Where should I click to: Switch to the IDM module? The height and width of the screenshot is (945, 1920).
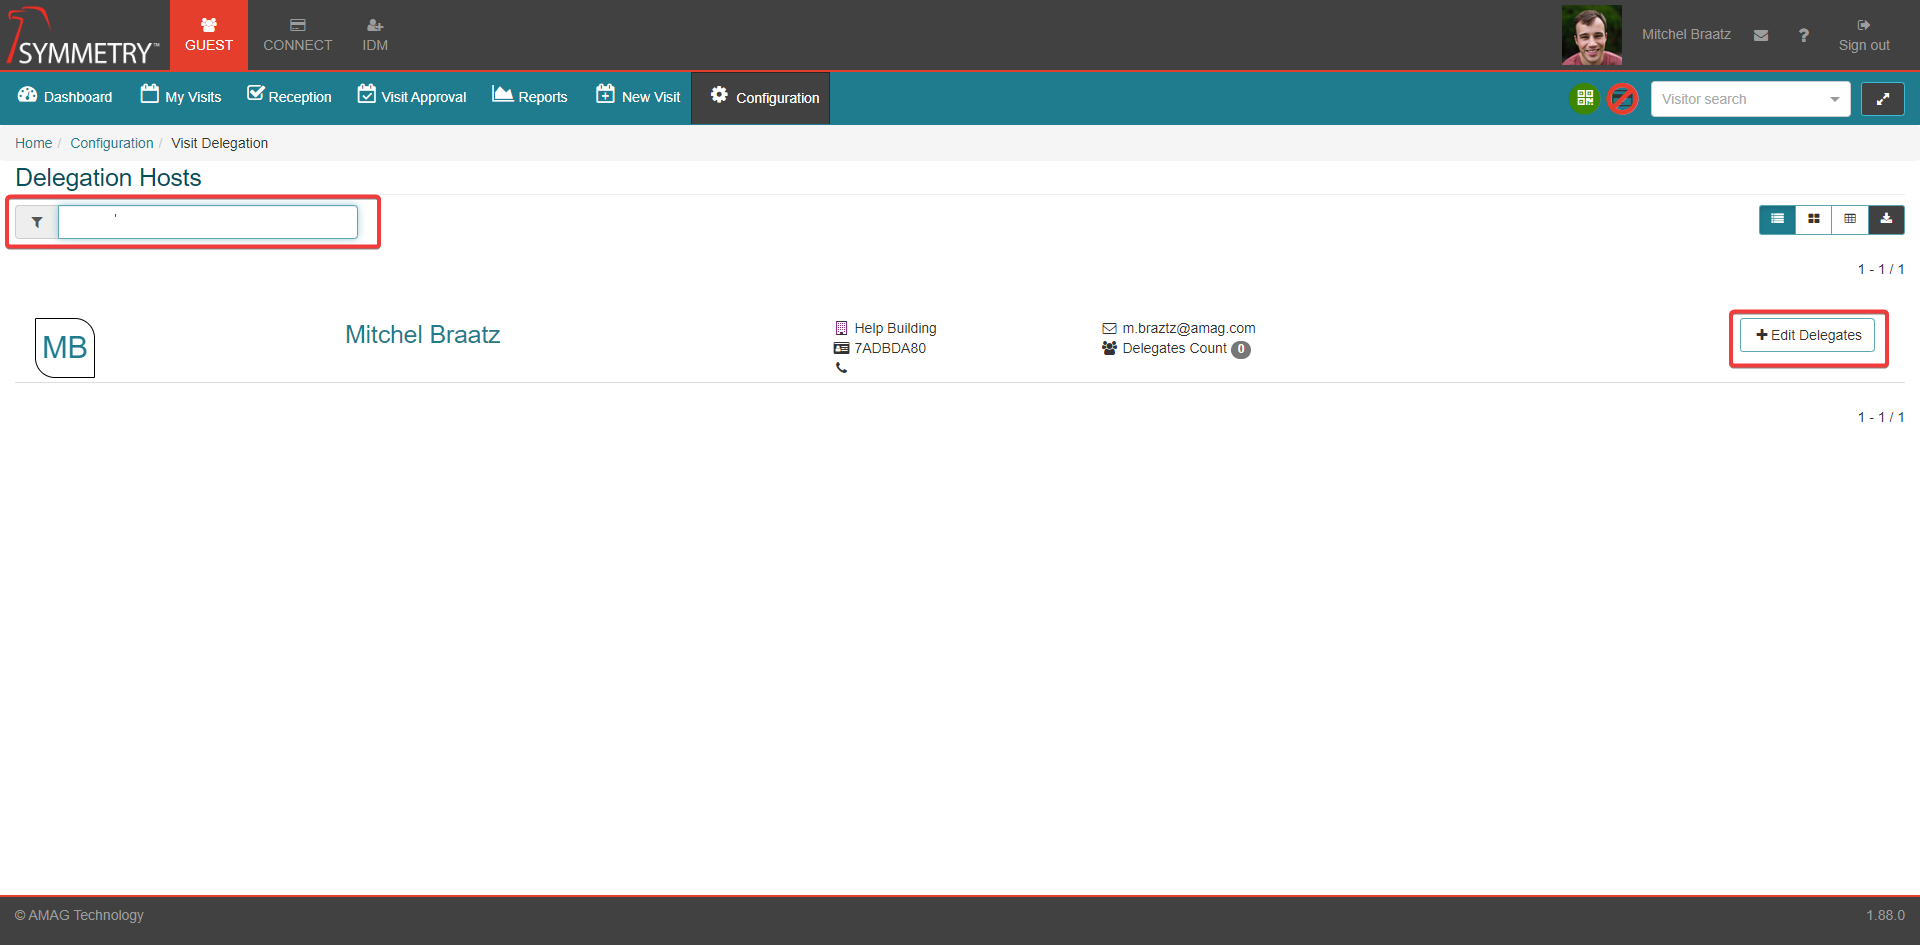click(x=375, y=35)
